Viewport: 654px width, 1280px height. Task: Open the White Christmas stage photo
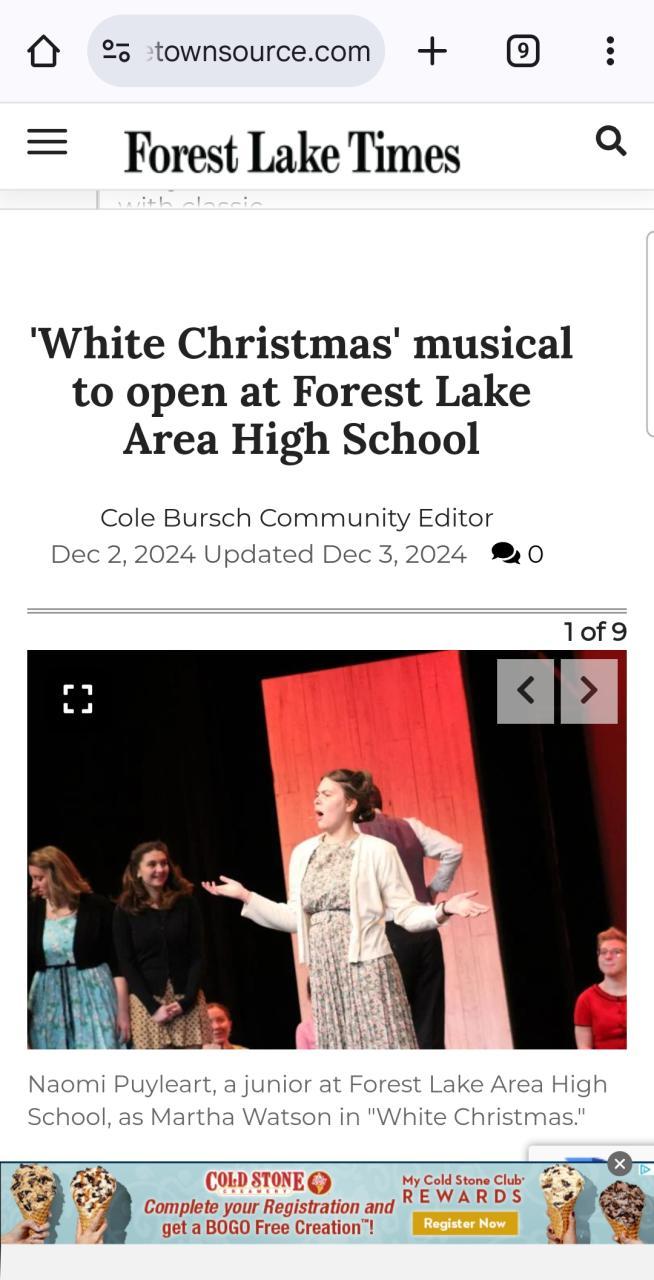(327, 849)
